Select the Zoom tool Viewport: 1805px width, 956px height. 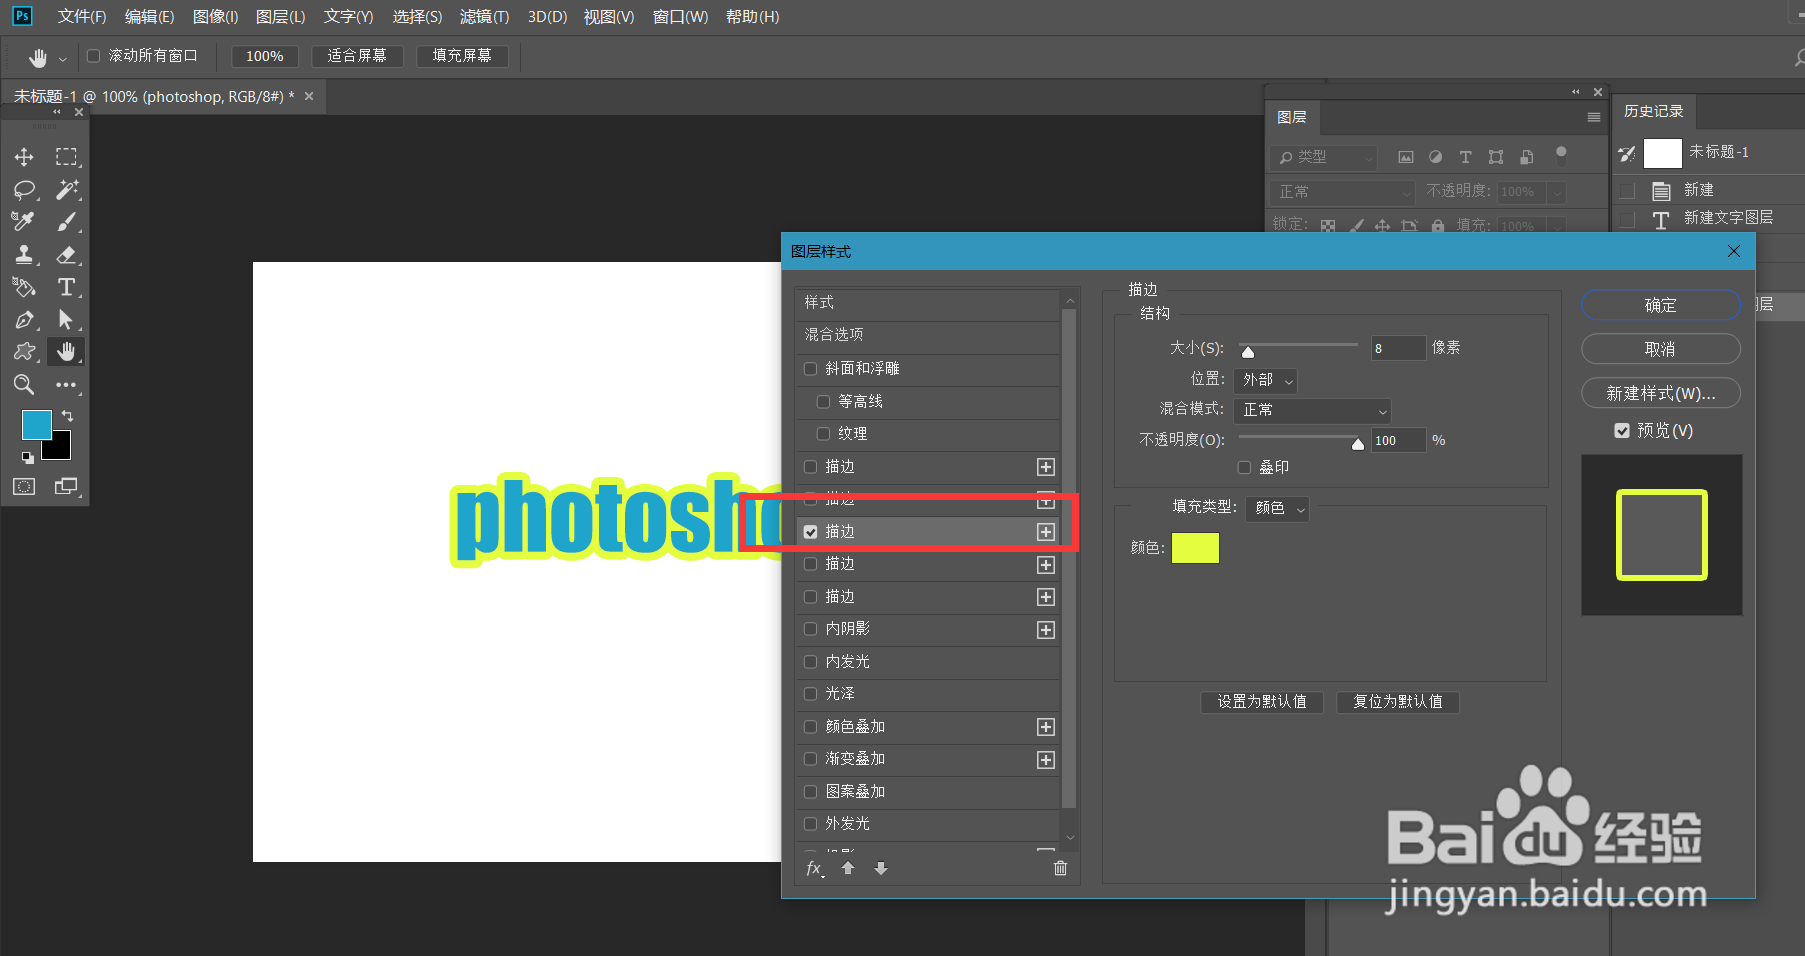point(24,384)
